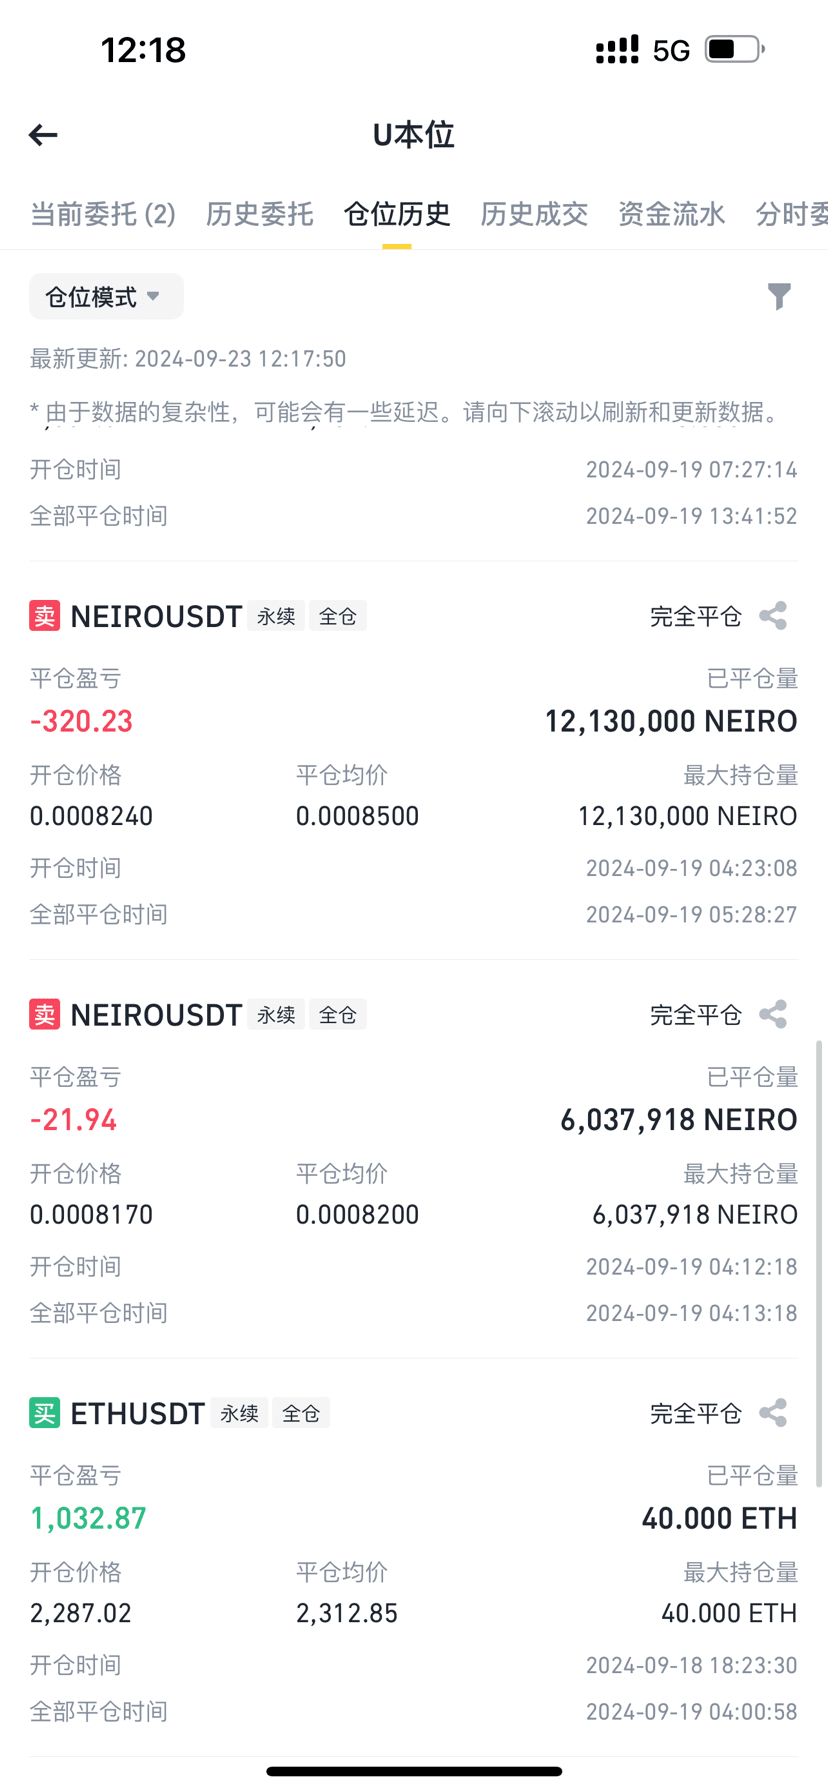828x1792 pixels.
Task: Share the -320.23 NEIROUSDT position
Action: click(x=773, y=616)
